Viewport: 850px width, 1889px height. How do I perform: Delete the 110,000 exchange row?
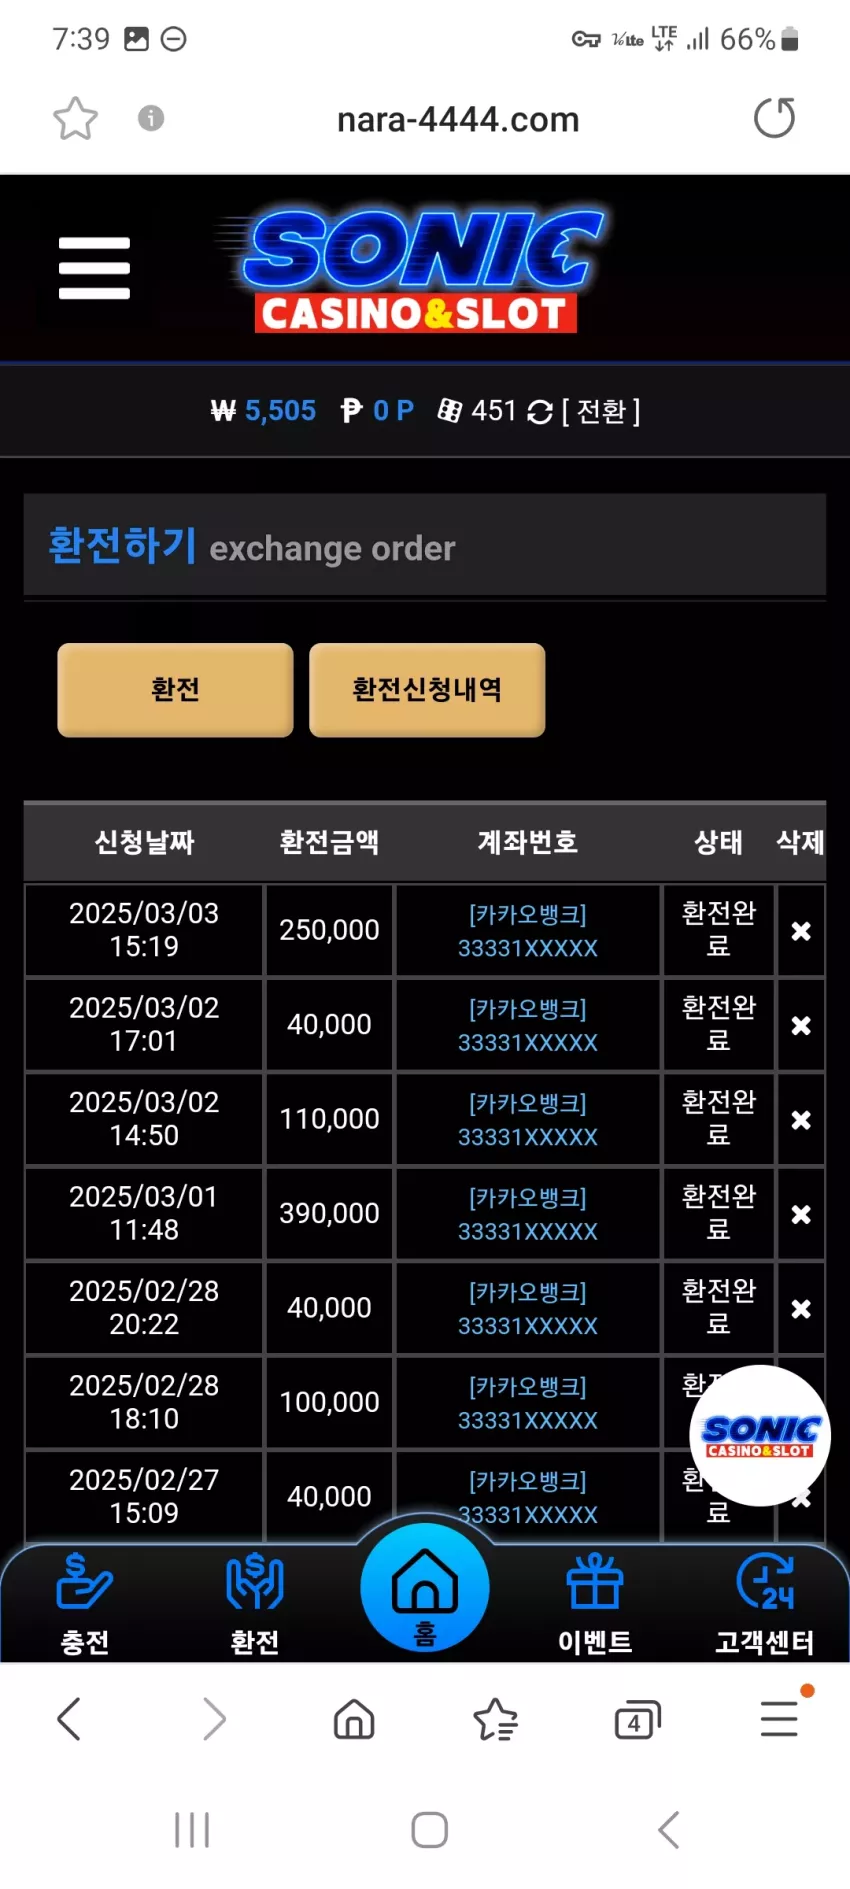coord(801,1120)
